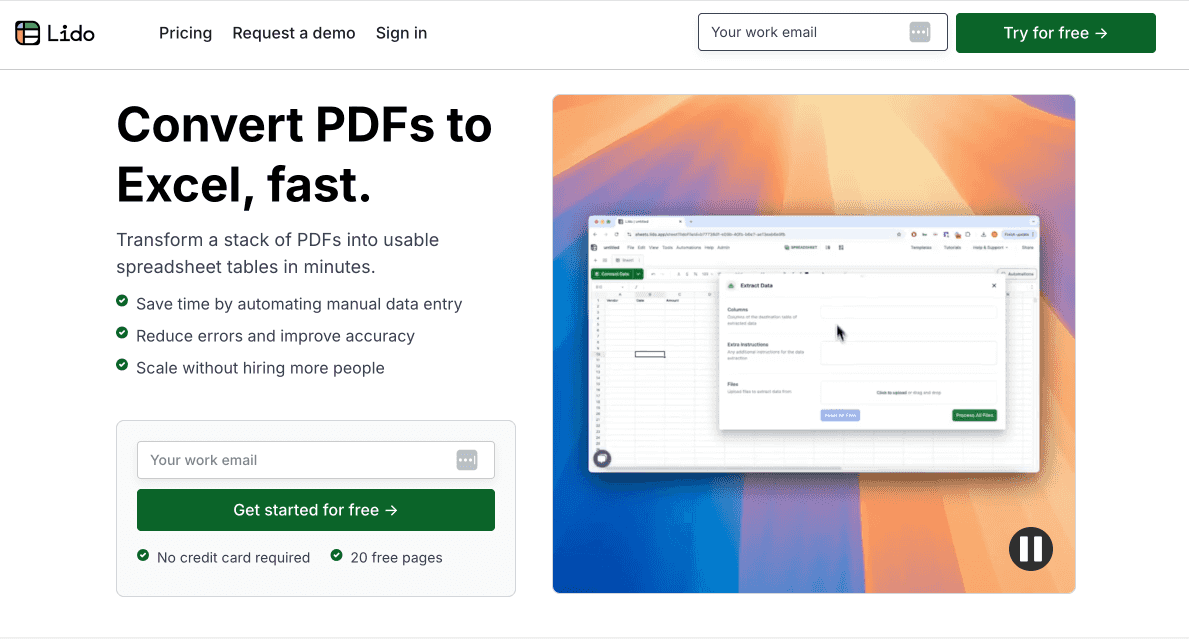Pause the demo video
The width and height of the screenshot is (1189, 639).
click(x=1030, y=549)
